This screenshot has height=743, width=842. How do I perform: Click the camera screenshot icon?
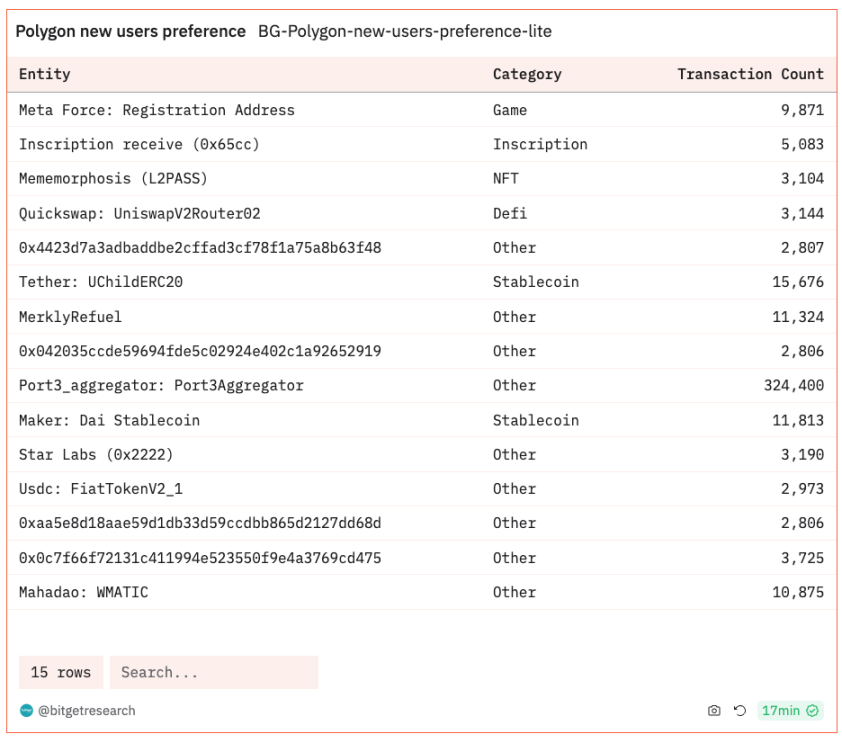click(714, 711)
